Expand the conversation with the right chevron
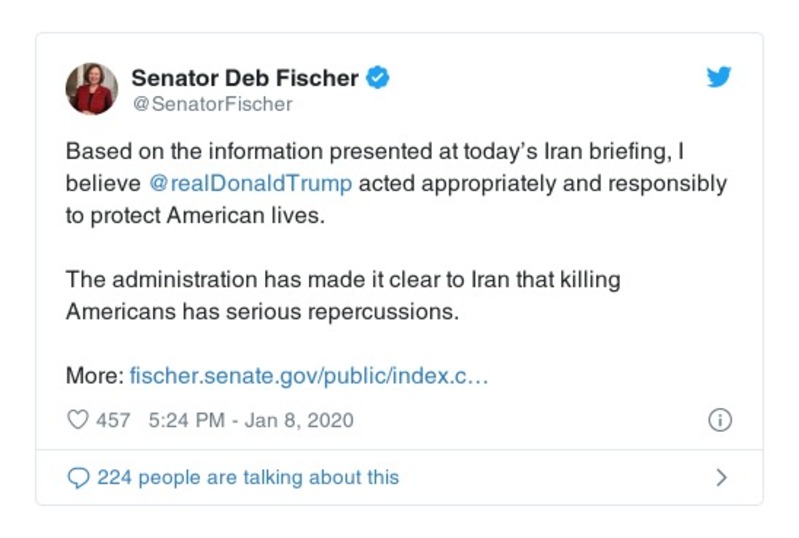The height and width of the screenshot is (538, 799). pyautogui.click(x=721, y=478)
